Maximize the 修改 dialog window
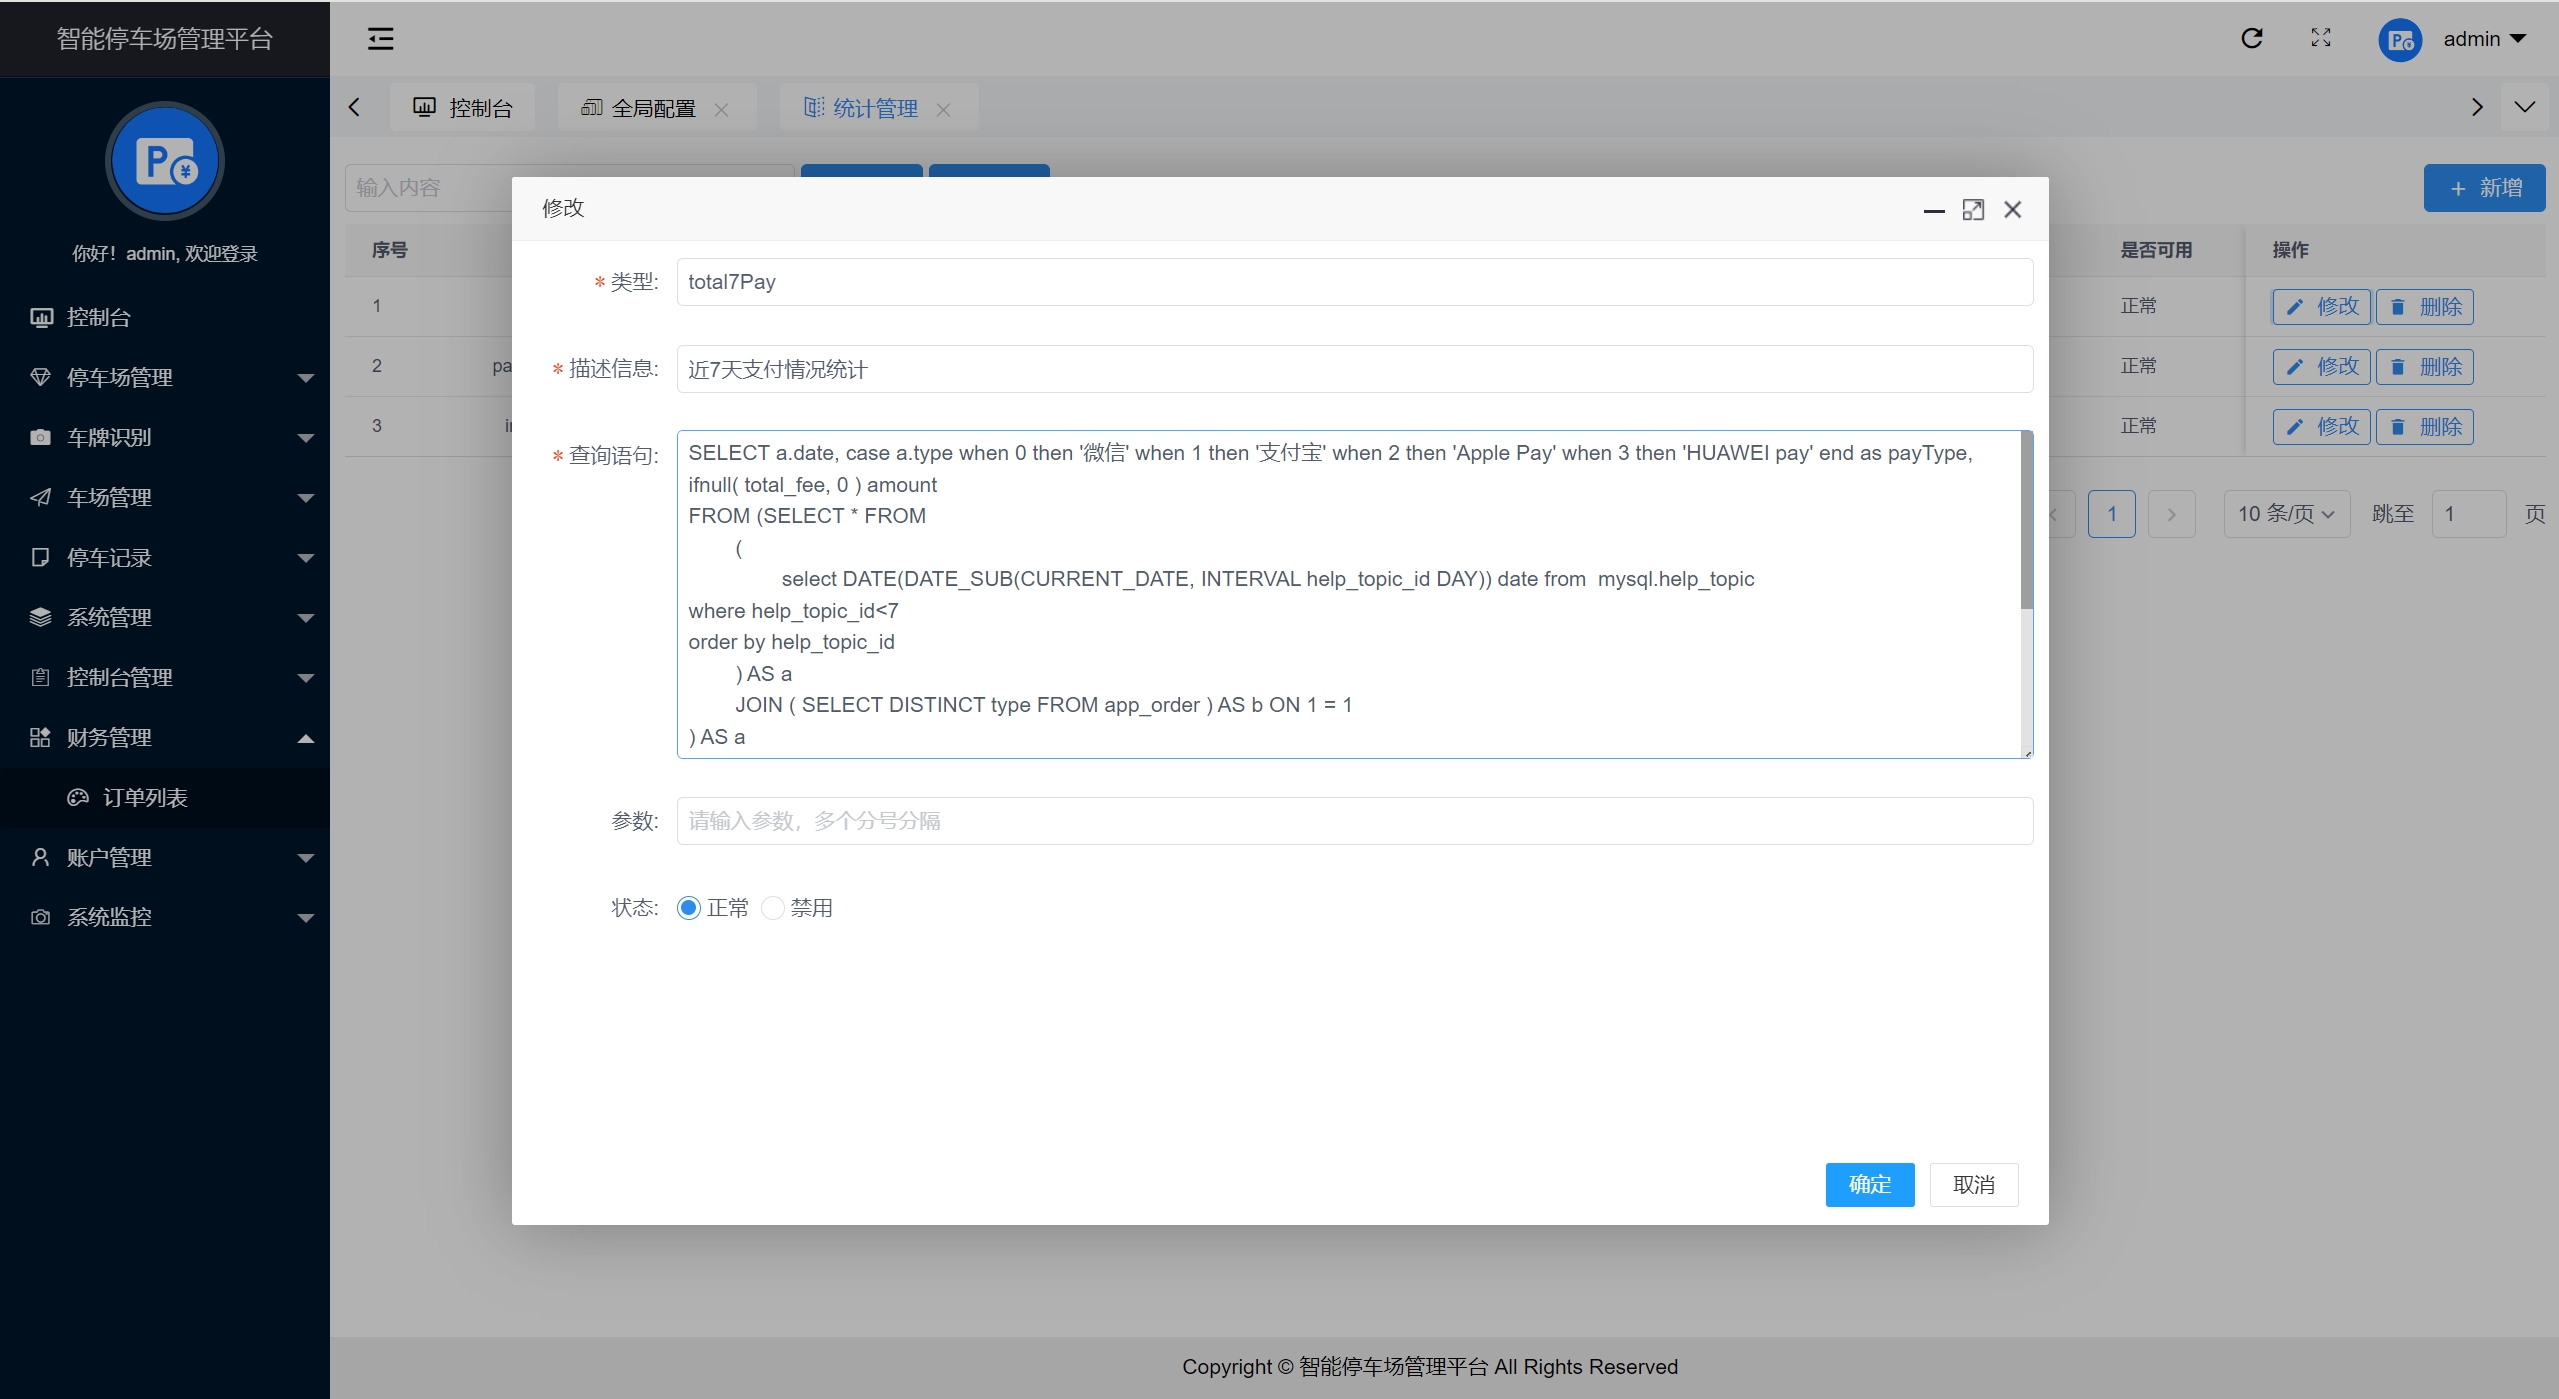Viewport: 2559px width, 1399px height. tap(1972, 209)
